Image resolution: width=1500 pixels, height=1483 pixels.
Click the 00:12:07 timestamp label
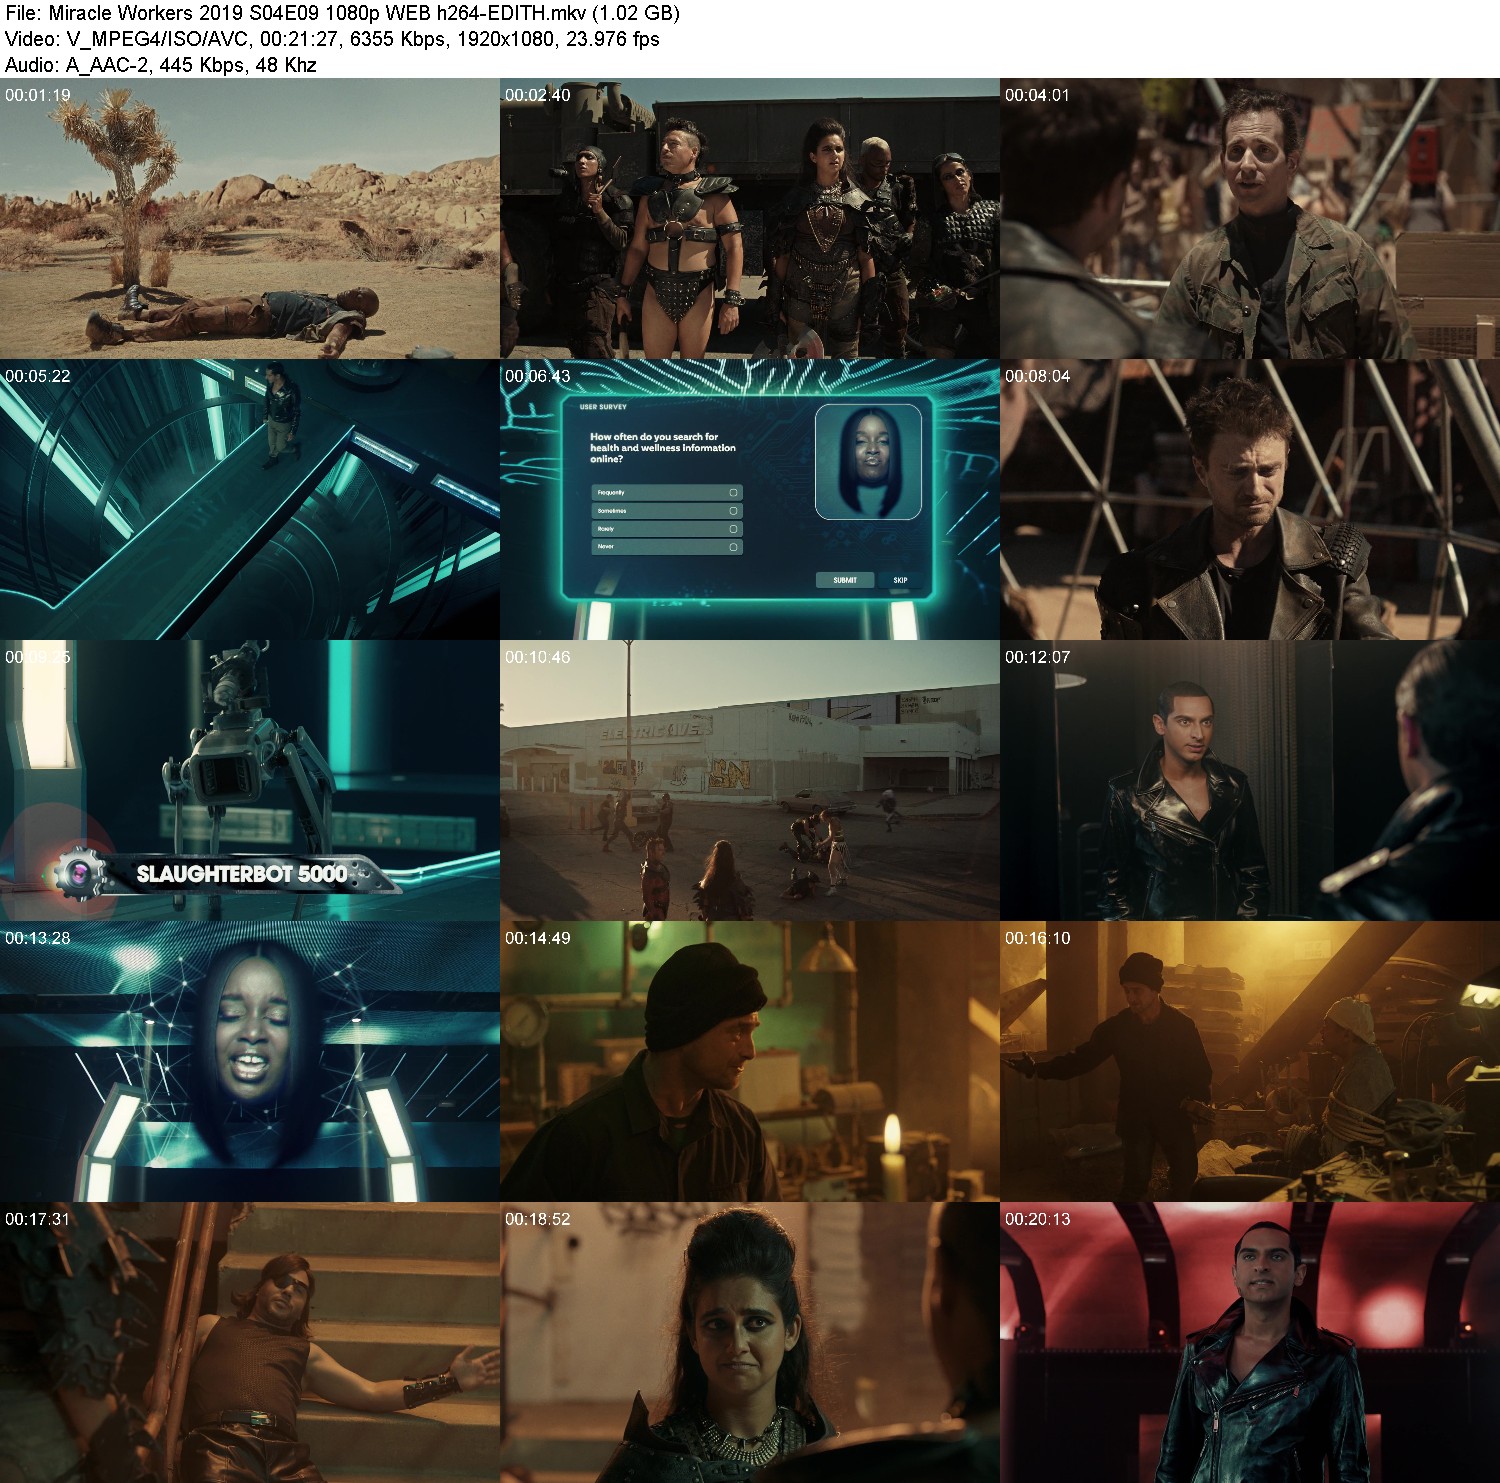1038,657
